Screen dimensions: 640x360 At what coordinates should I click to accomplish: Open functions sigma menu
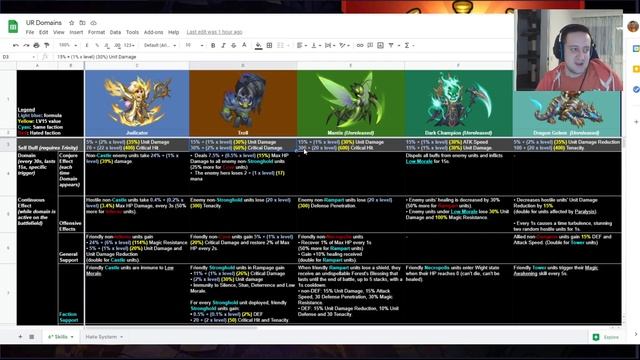[409, 45]
